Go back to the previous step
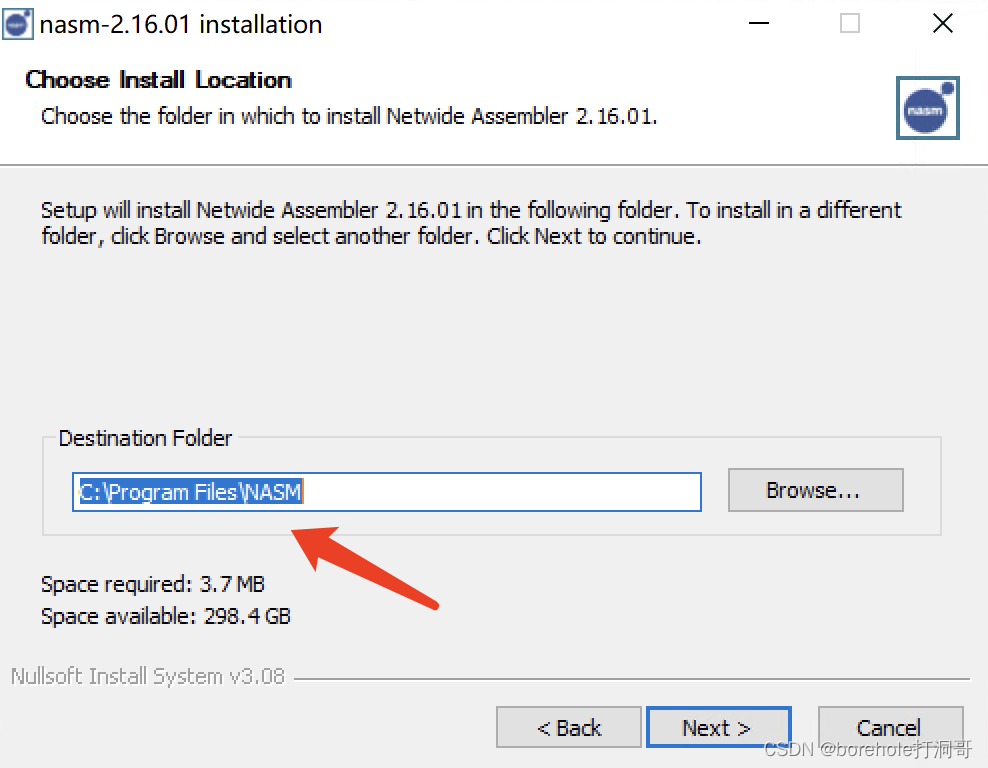The height and width of the screenshot is (768, 988). pyautogui.click(x=568, y=727)
